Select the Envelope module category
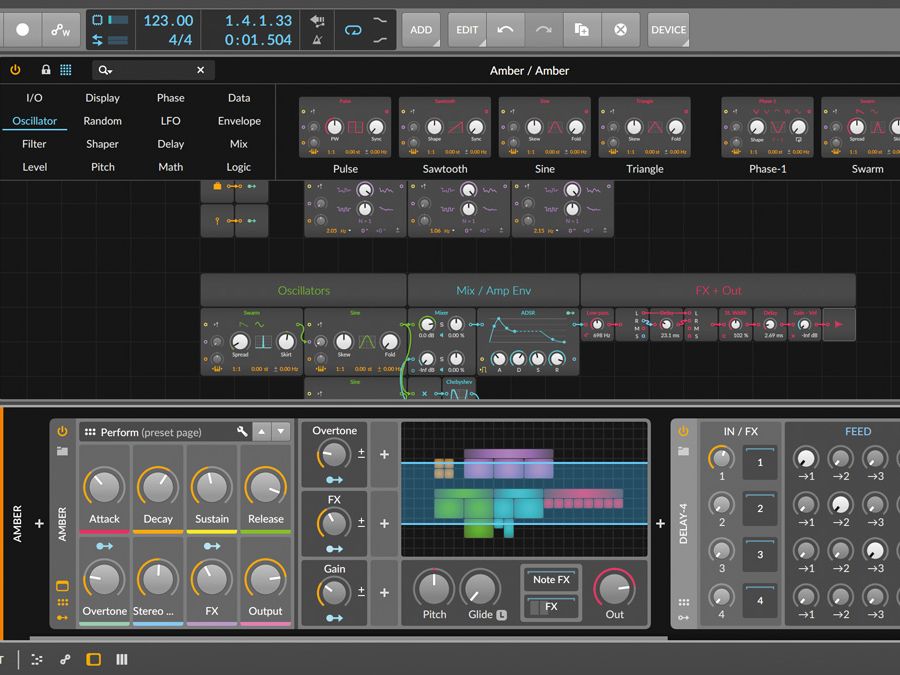 point(239,121)
